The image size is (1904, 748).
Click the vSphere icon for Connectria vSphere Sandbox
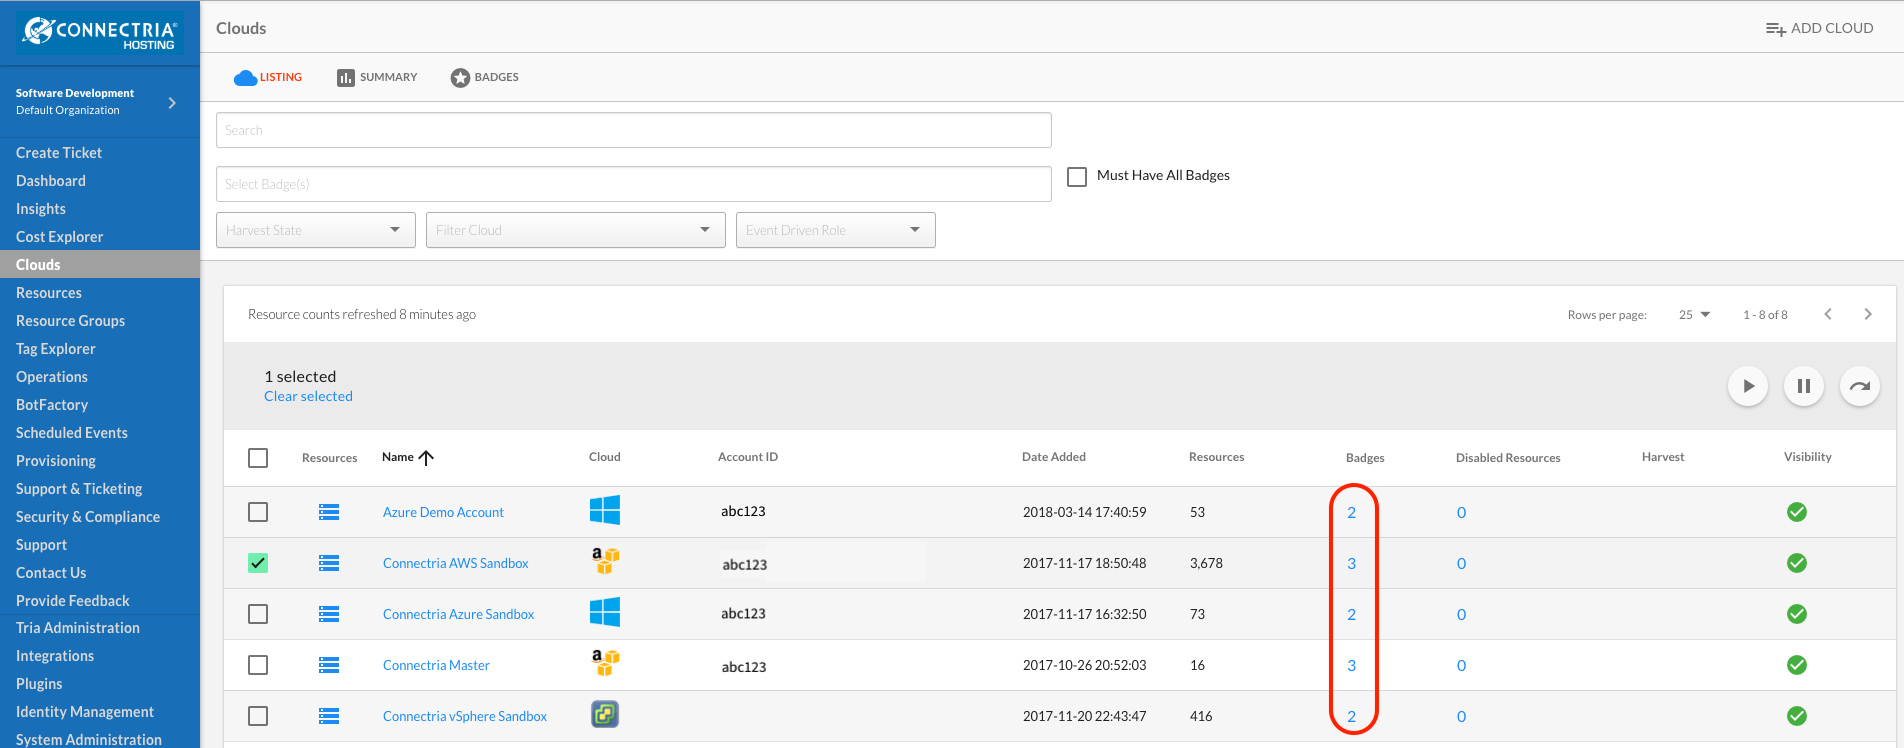(605, 714)
